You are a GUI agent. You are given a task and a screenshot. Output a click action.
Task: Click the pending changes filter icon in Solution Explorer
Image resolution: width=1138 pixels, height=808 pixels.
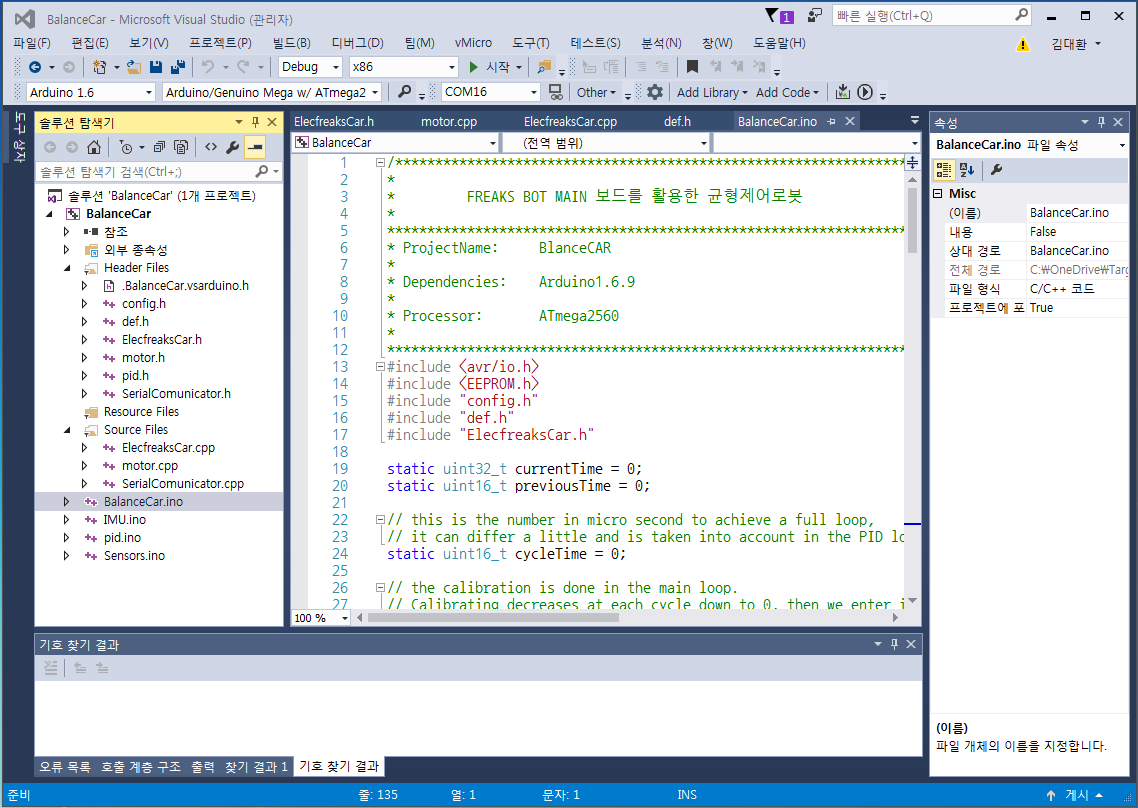[x=126, y=147]
